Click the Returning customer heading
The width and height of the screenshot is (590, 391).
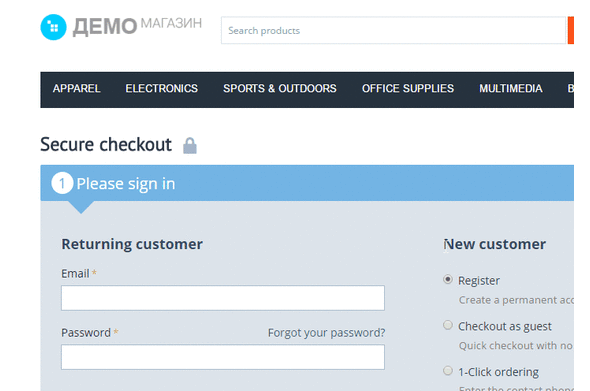click(x=132, y=244)
